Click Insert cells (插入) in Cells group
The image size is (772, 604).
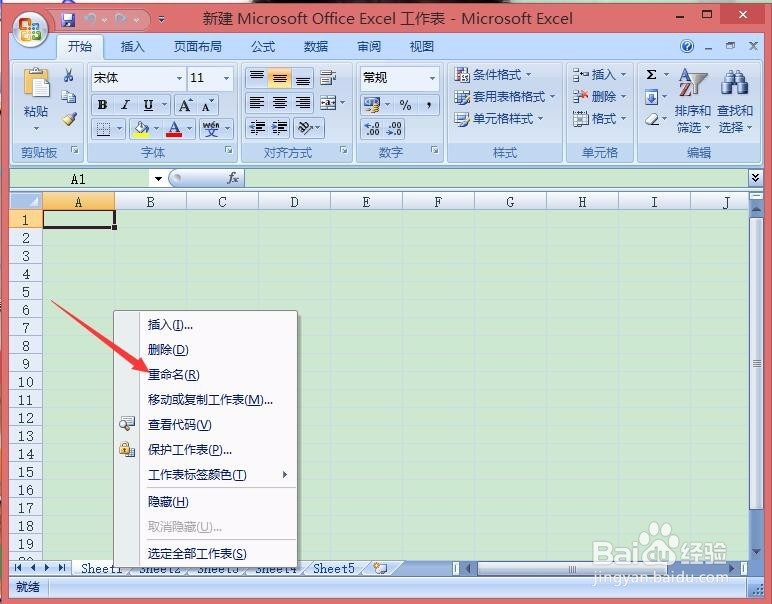pos(599,75)
